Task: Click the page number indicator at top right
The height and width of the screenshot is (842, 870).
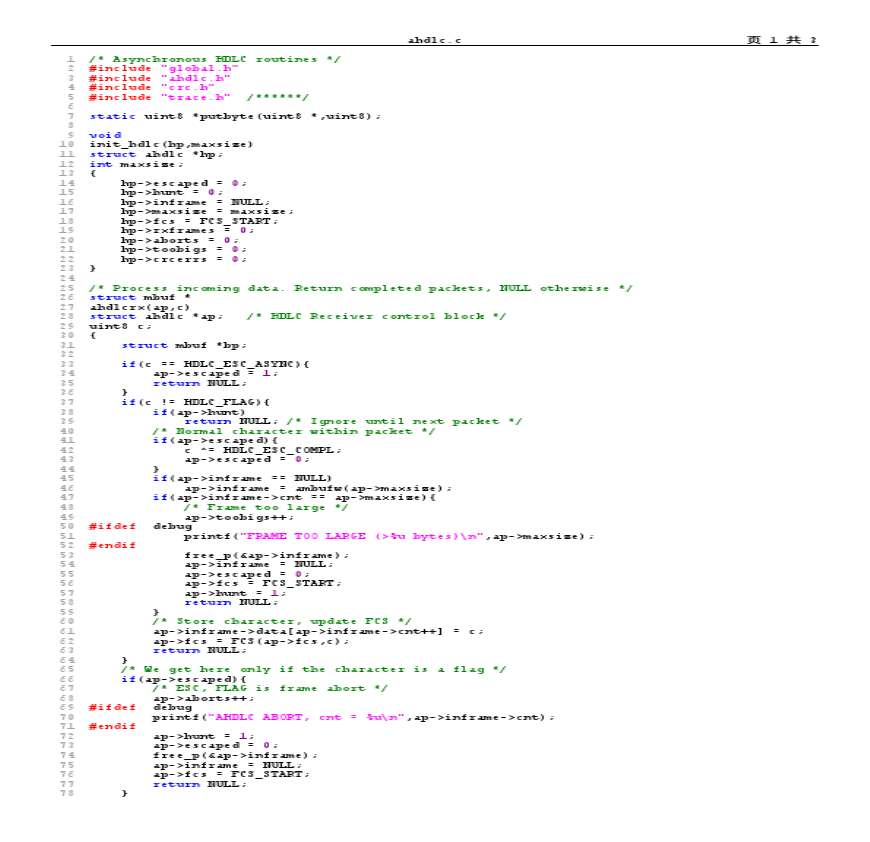Action: click(x=781, y=40)
